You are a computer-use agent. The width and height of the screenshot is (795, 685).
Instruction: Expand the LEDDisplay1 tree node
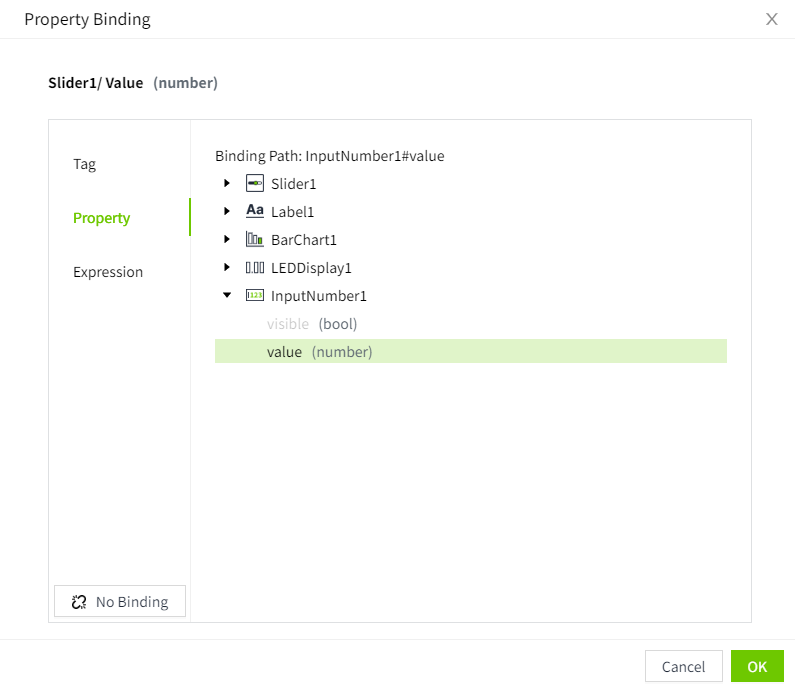click(x=227, y=268)
